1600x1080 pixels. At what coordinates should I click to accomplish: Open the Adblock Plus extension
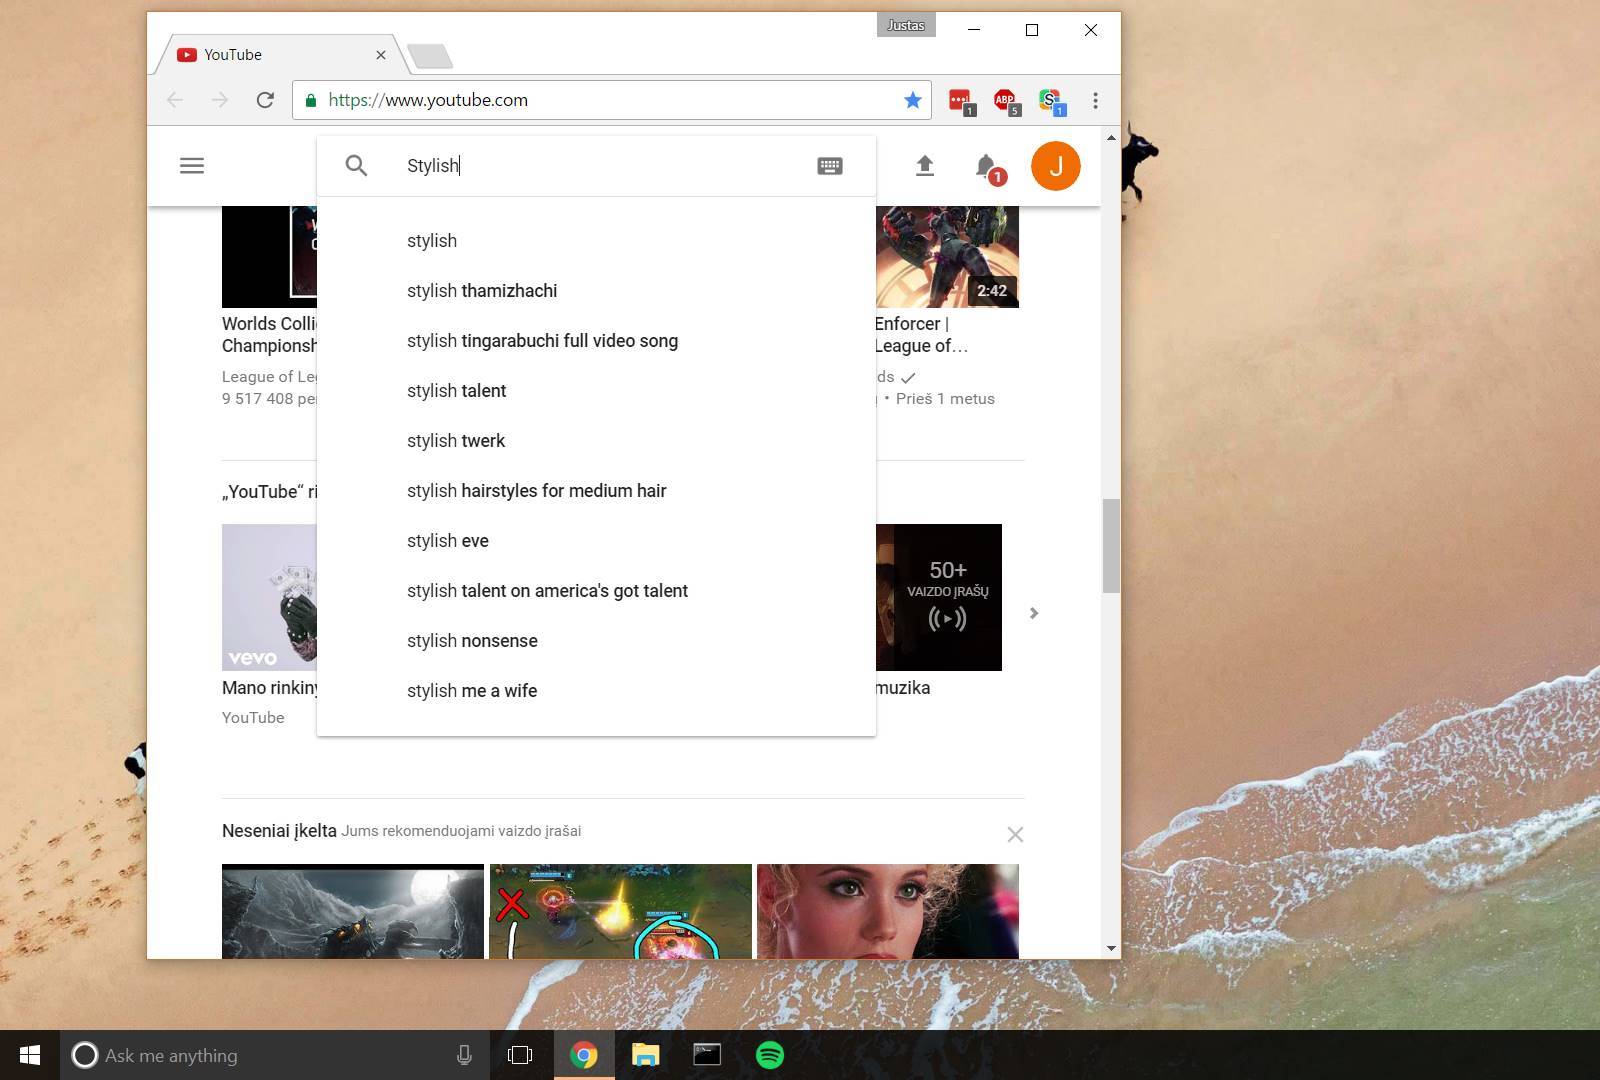1006,101
